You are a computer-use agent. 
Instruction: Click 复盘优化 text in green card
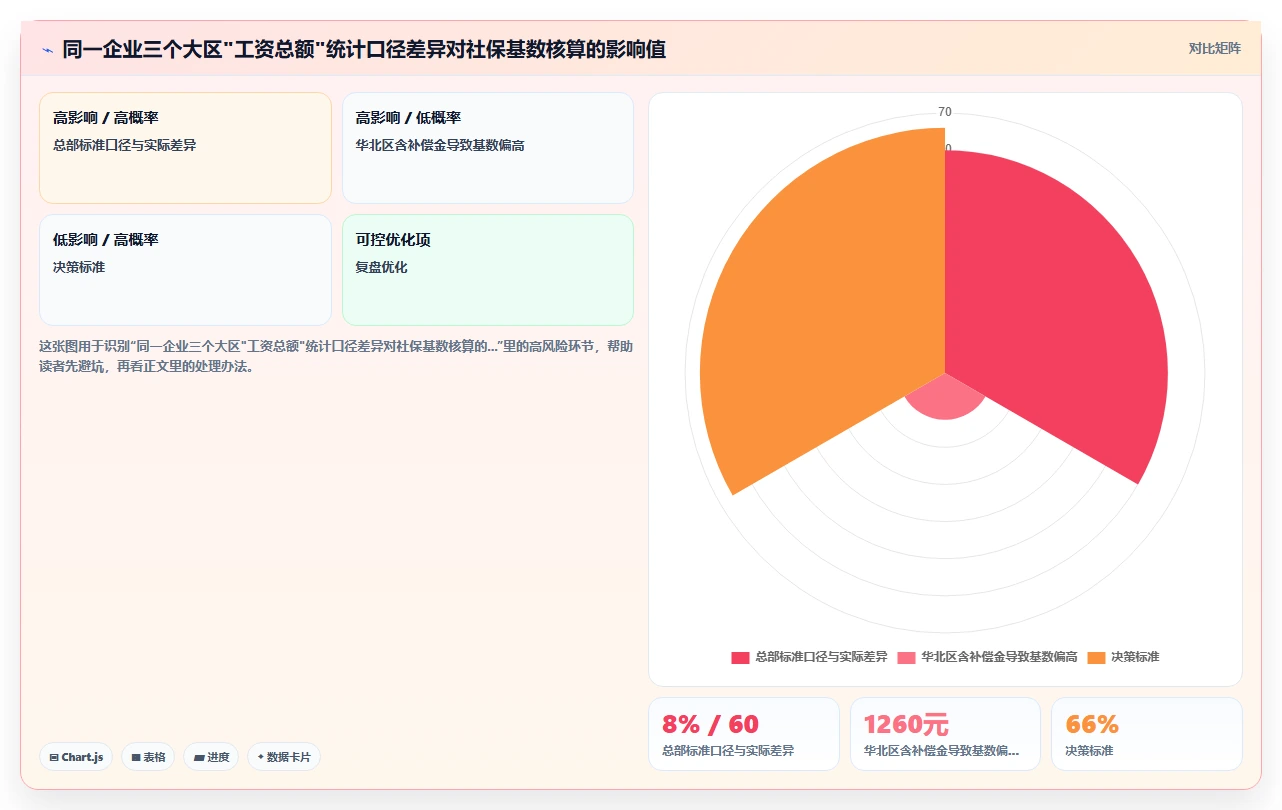[x=382, y=268]
